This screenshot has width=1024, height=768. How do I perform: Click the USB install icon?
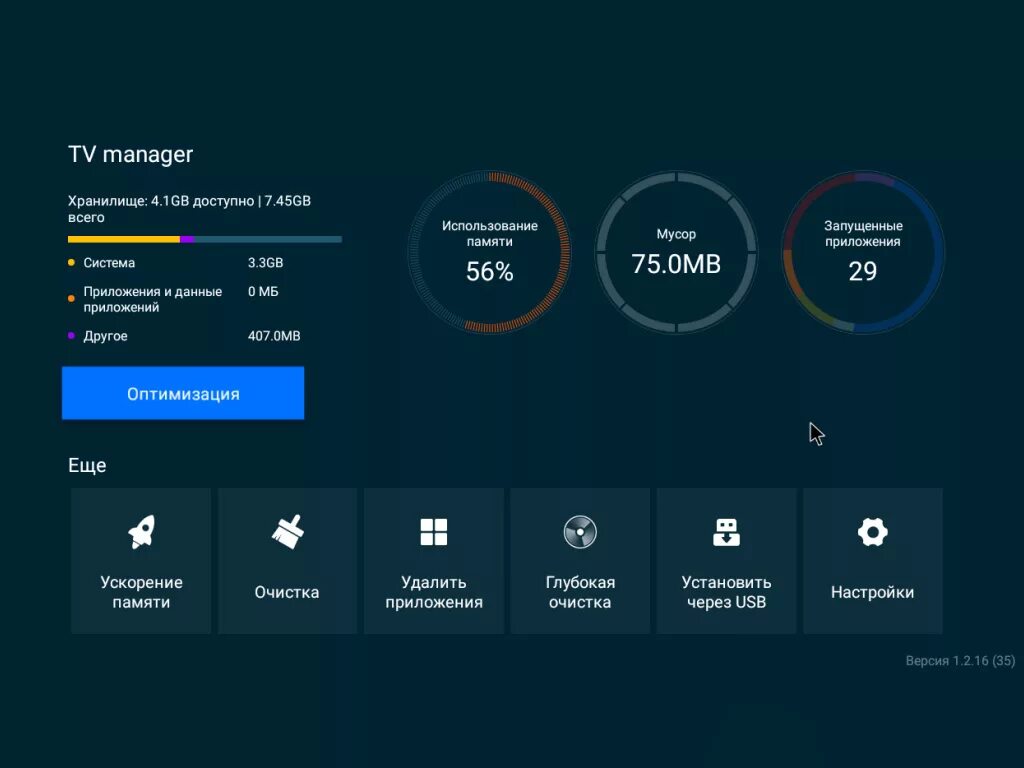coord(726,532)
